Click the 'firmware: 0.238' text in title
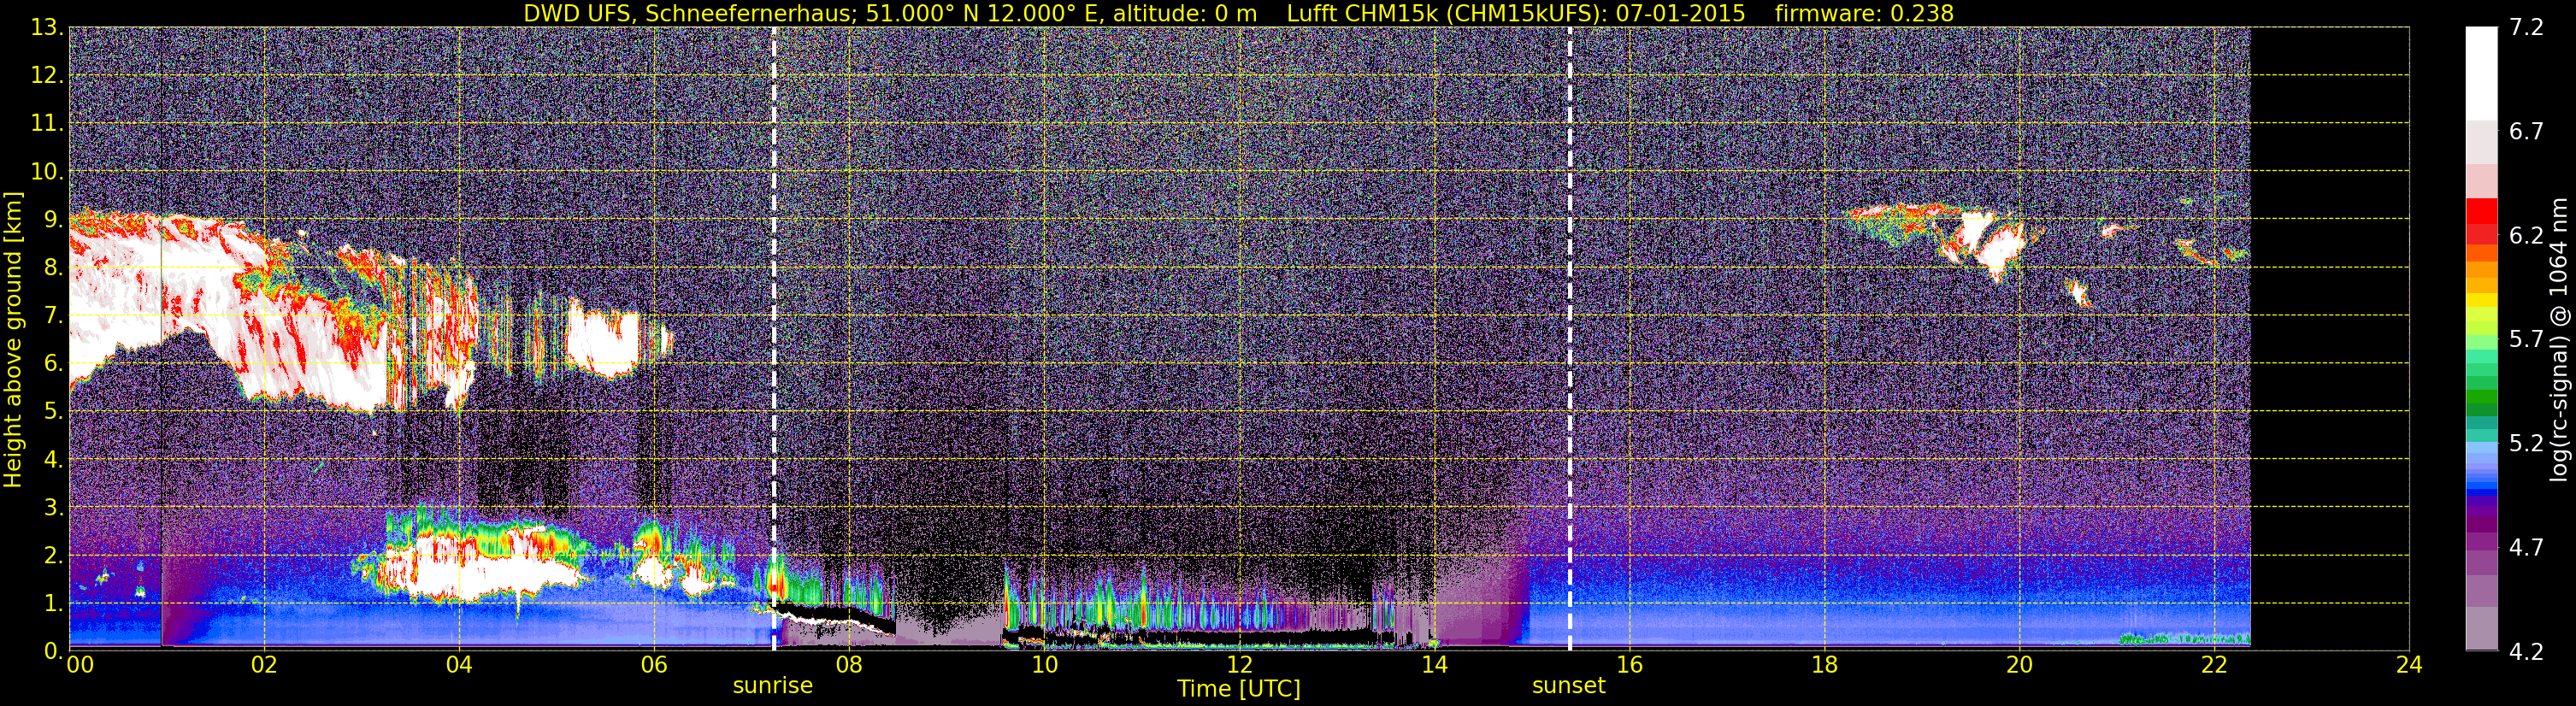The height and width of the screenshot is (706, 2576). point(1864,13)
